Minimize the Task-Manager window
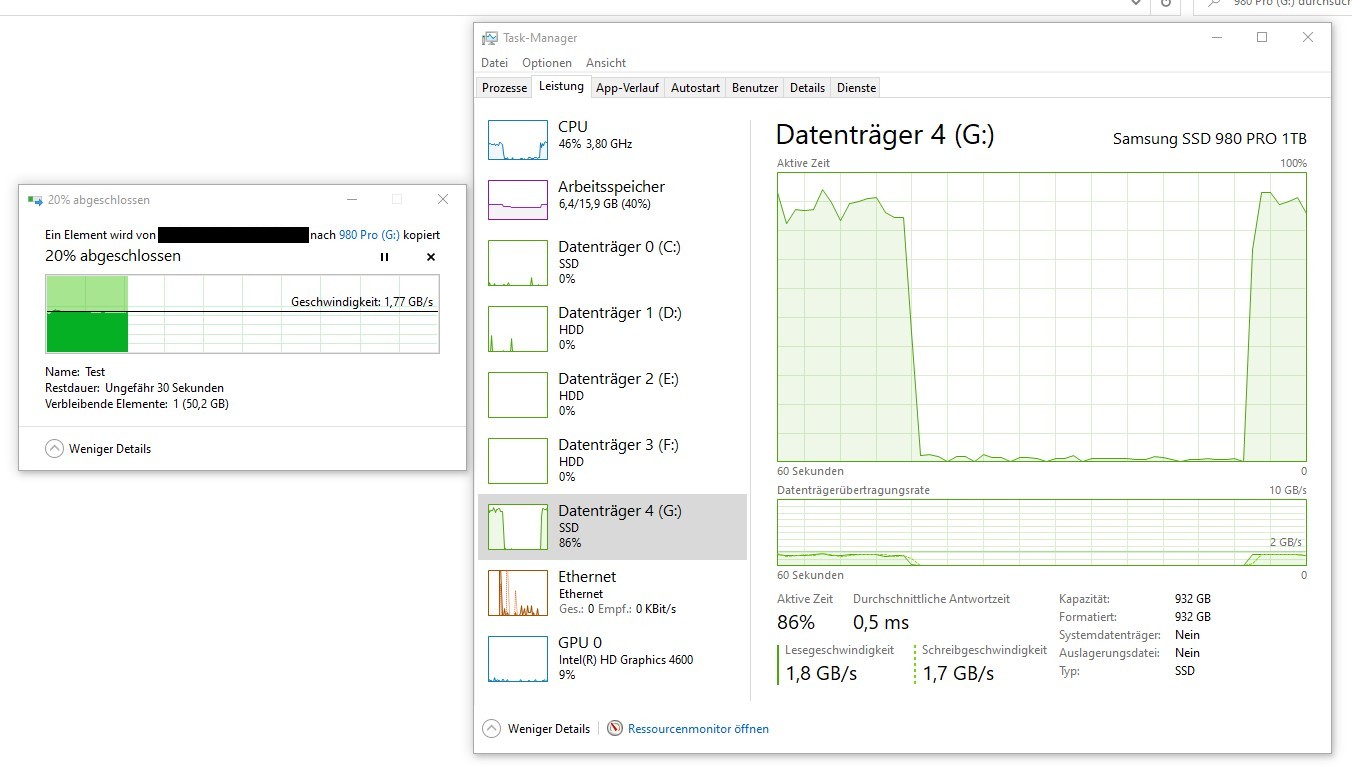Viewport: 1352px width, 774px height. pos(1217,37)
